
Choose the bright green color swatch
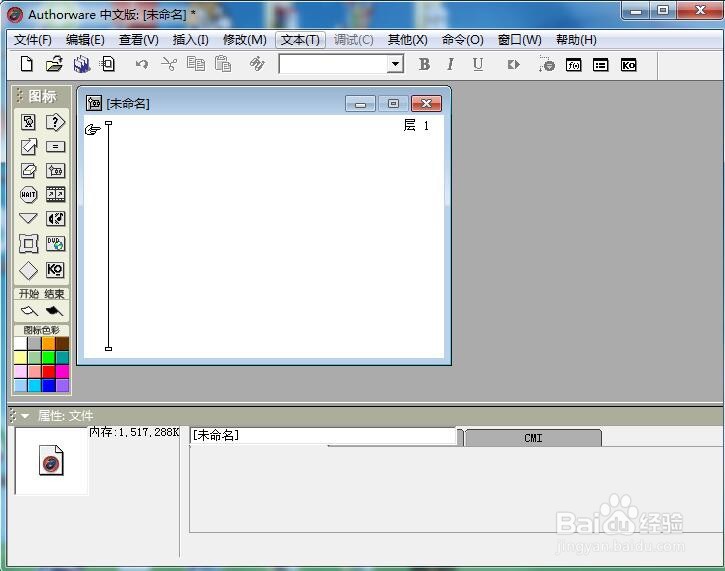click(x=49, y=357)
